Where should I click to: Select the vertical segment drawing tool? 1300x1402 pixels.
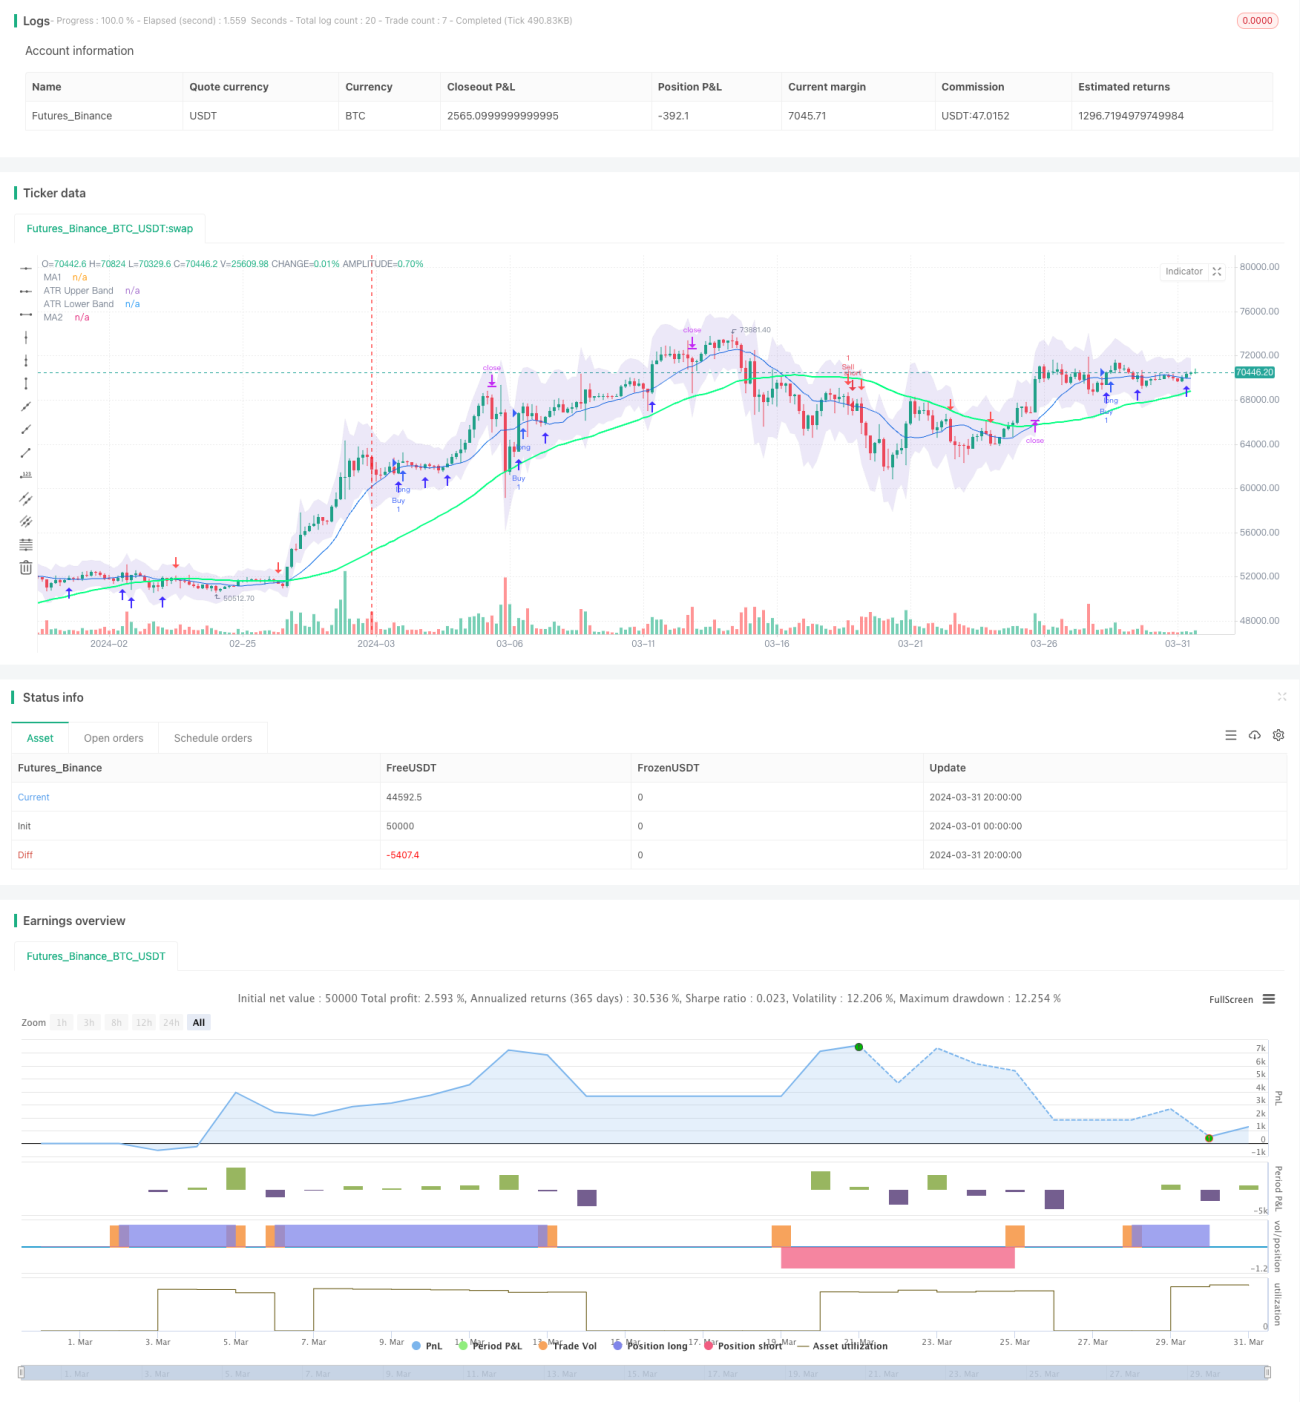26,383
